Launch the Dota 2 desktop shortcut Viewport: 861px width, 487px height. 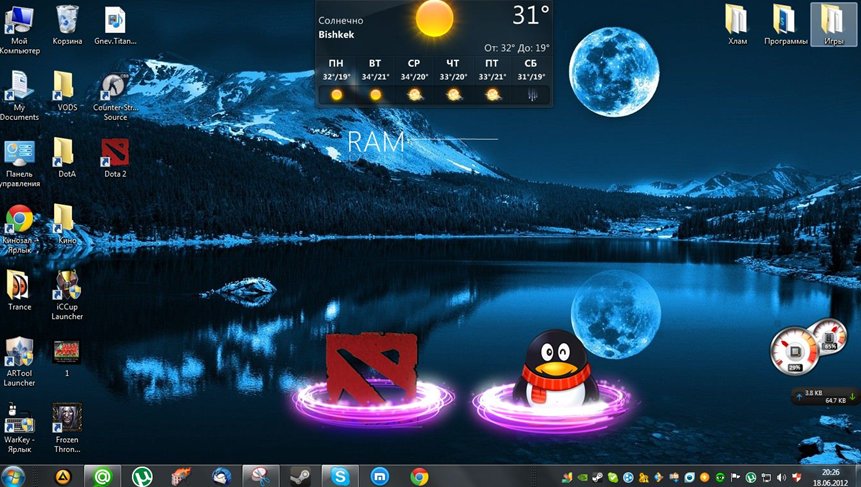115,158
